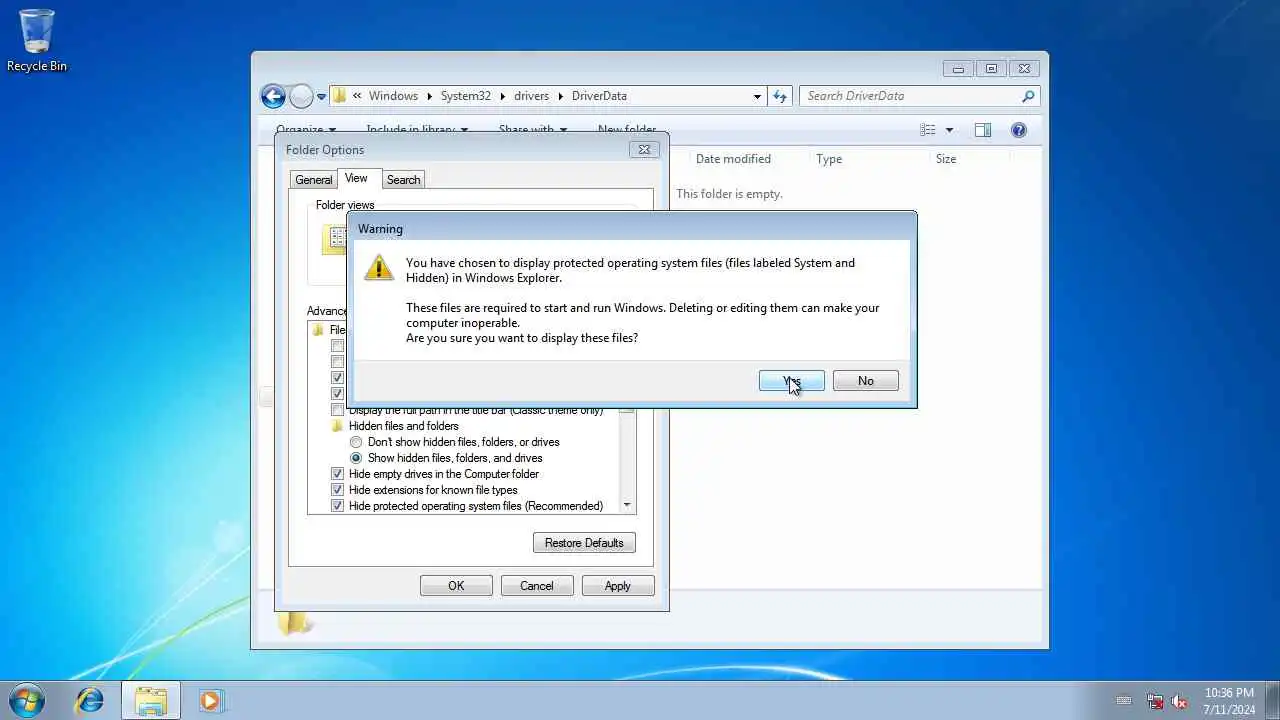Select Don't show hidden files radio button
This screenshot has height=720, width=1280.
(x=356, y=442)
